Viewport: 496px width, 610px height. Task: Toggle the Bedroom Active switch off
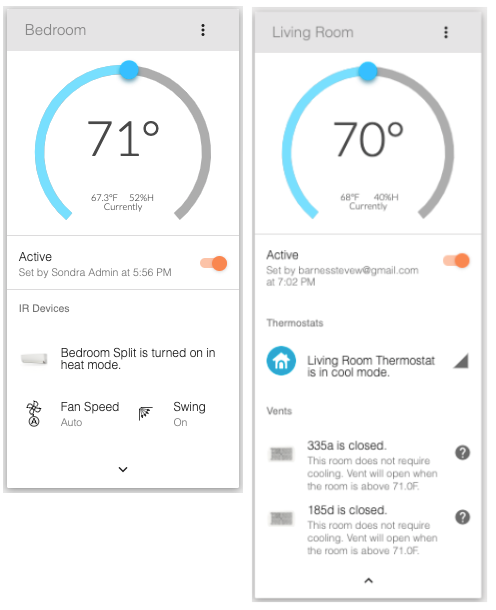[x=214, y=263]
